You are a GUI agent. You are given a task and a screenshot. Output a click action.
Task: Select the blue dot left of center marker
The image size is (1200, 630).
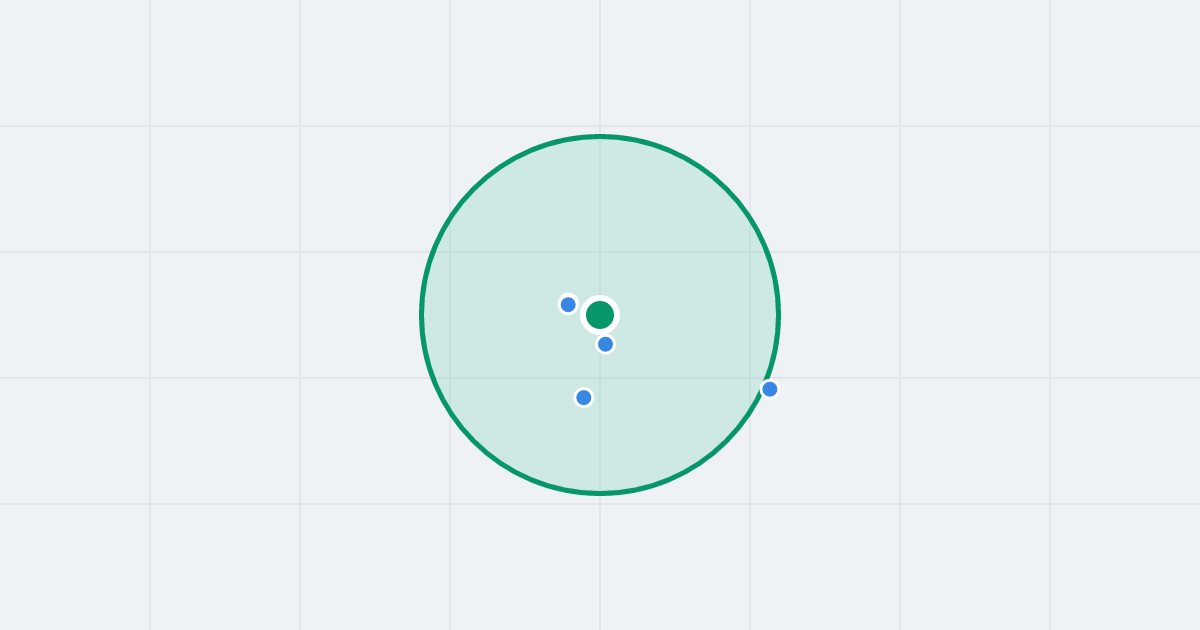click(x=568, y=304)
